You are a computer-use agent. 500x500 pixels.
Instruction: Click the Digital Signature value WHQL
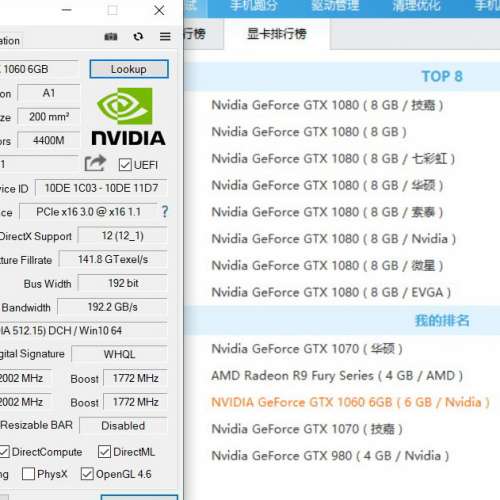[120, 354]
